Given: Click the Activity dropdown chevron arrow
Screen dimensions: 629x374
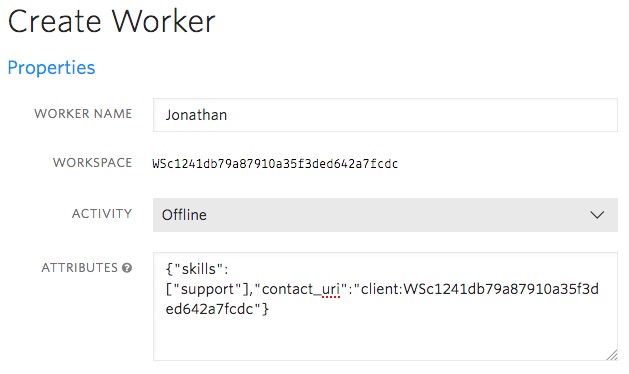Looking at the screenshot, I should pyautogui.click(x=597, y=215).
